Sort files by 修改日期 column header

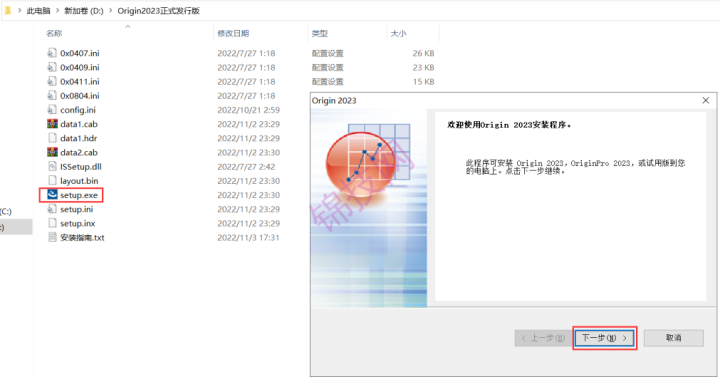233,33
